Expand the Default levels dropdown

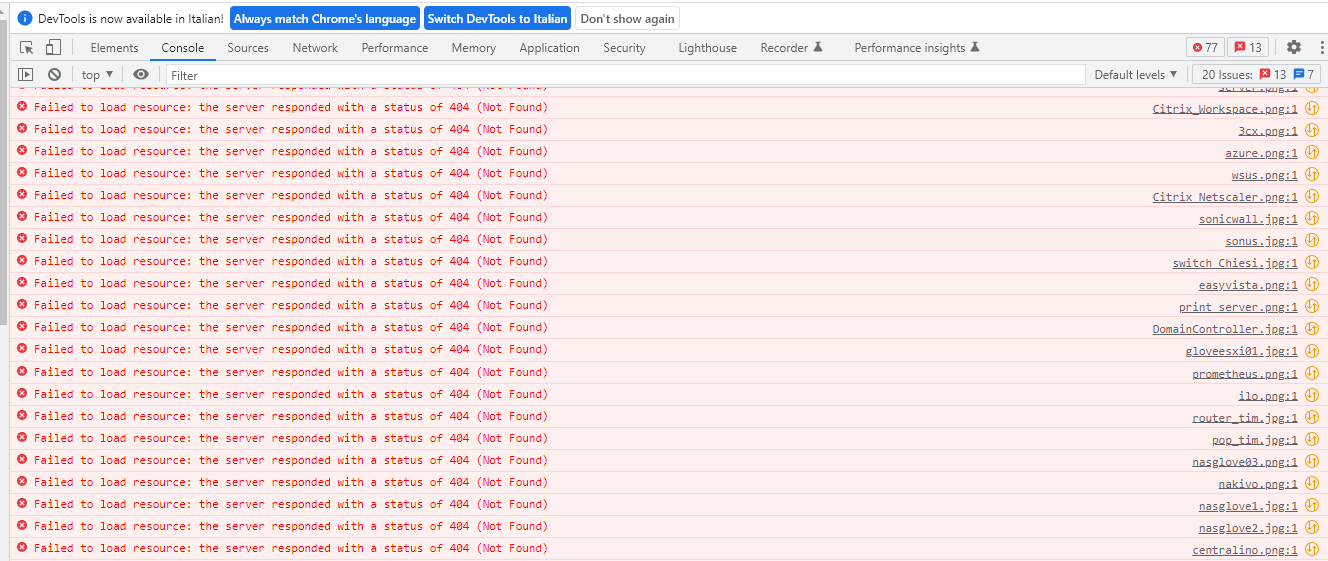(1135, 74)
